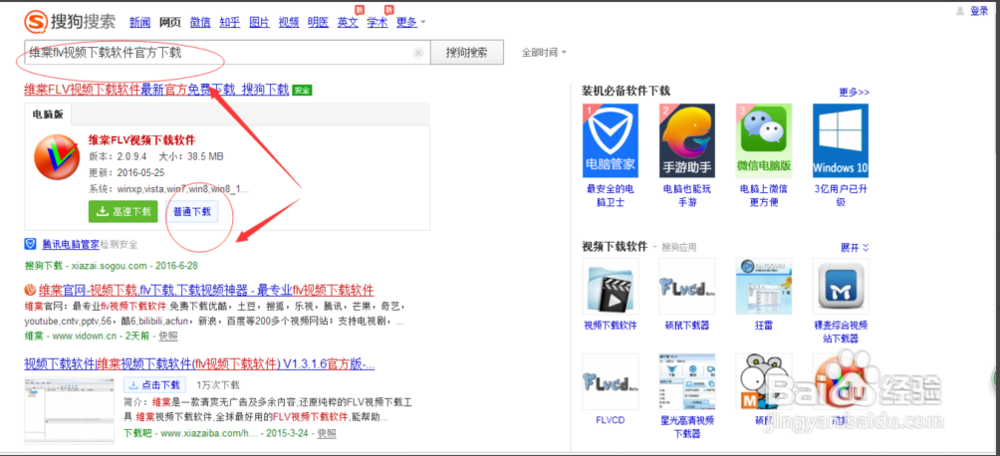Switch to the 知乎 search tab
The image size is (1000, 456).
[230, 22]
